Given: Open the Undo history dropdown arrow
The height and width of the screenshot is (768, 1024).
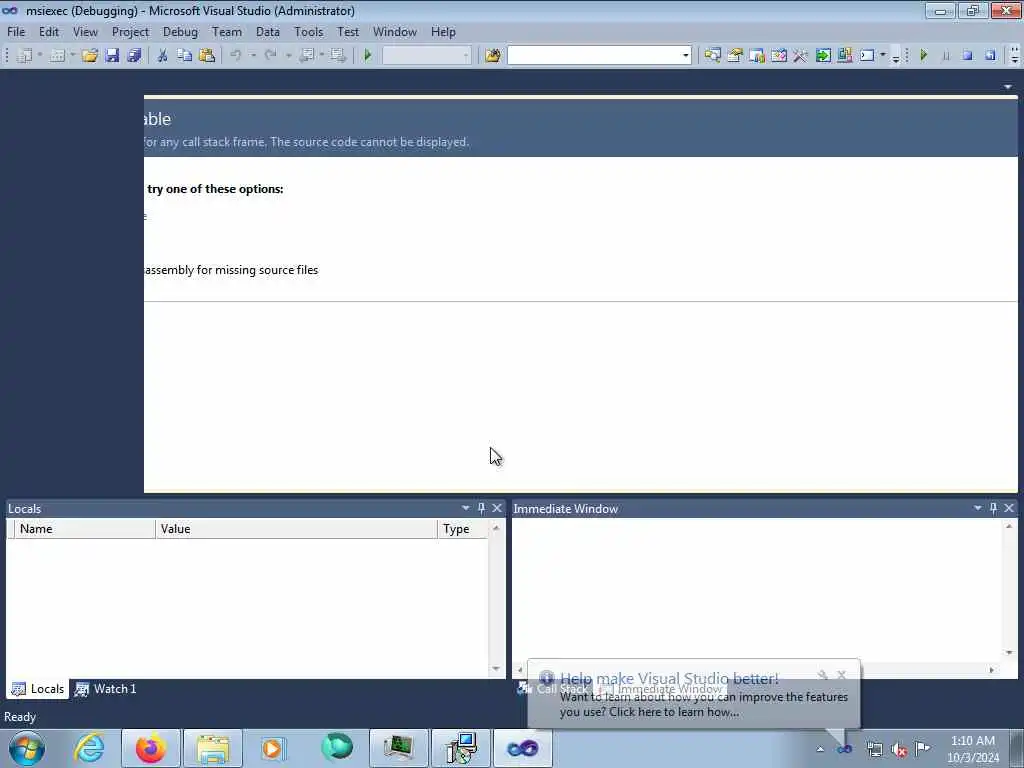Looking at the screenshot, I should (253, 56).
